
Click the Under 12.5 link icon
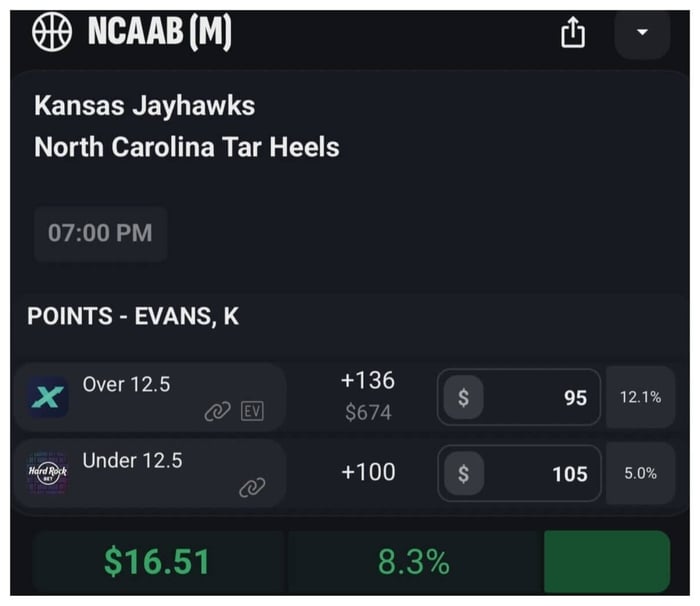252,487
